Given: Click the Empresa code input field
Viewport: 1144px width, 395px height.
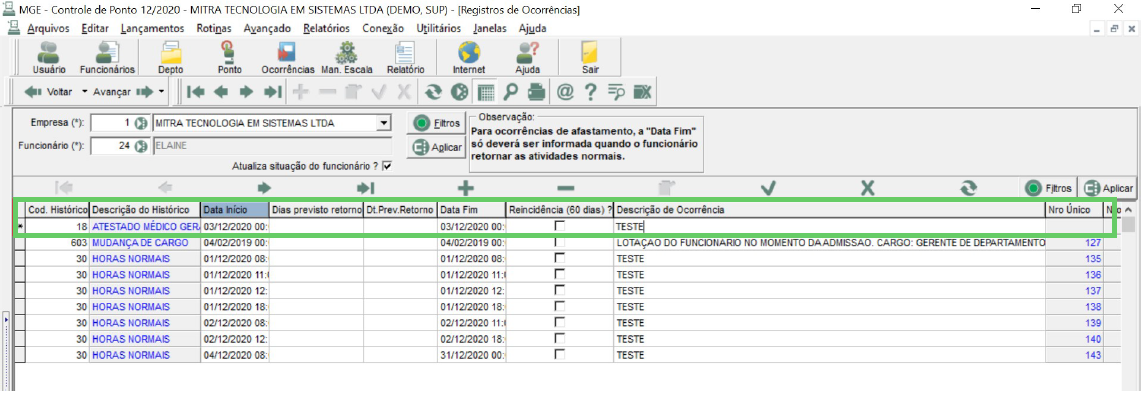Looking at the screenshot, I should 112,123.
